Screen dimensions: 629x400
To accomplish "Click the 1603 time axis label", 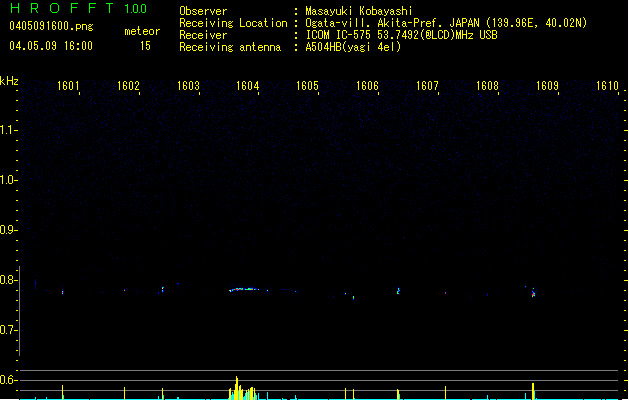I will coord(188,86).
